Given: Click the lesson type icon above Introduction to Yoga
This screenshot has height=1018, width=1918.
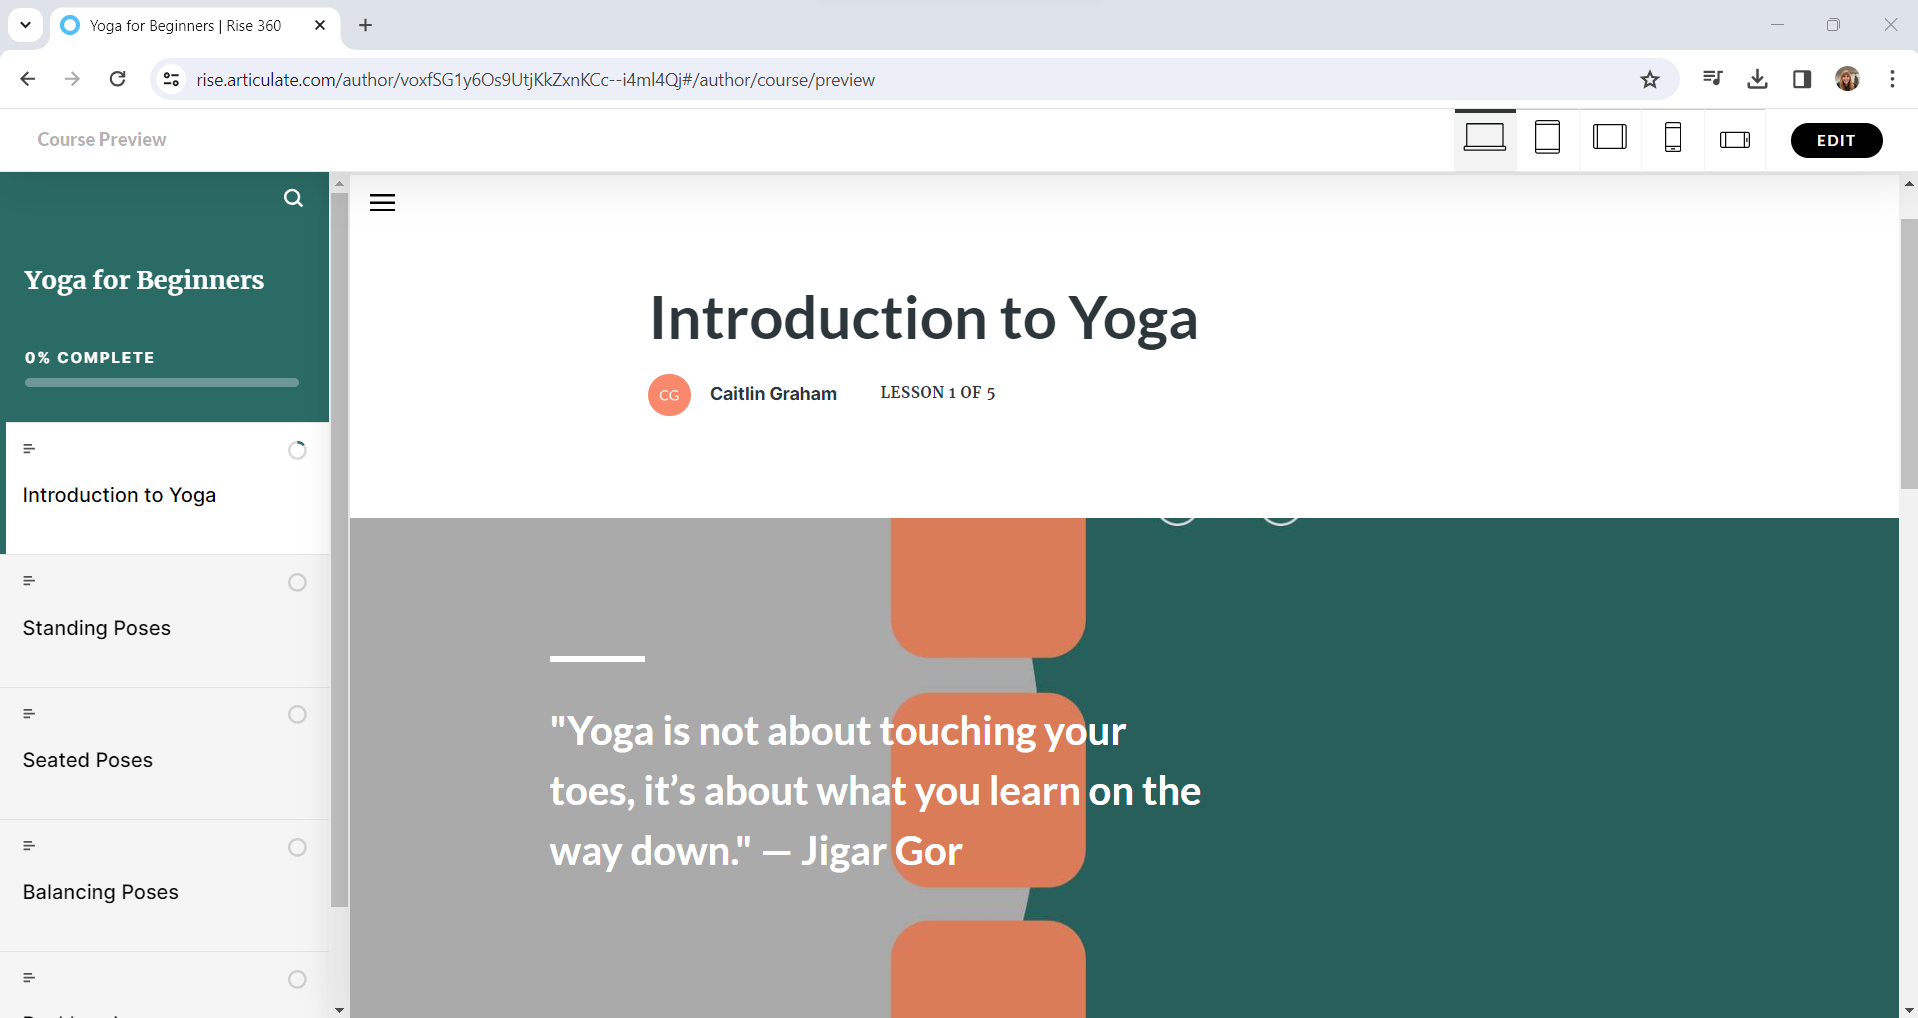Looking at the screenshot, I should tap(29, 449).
